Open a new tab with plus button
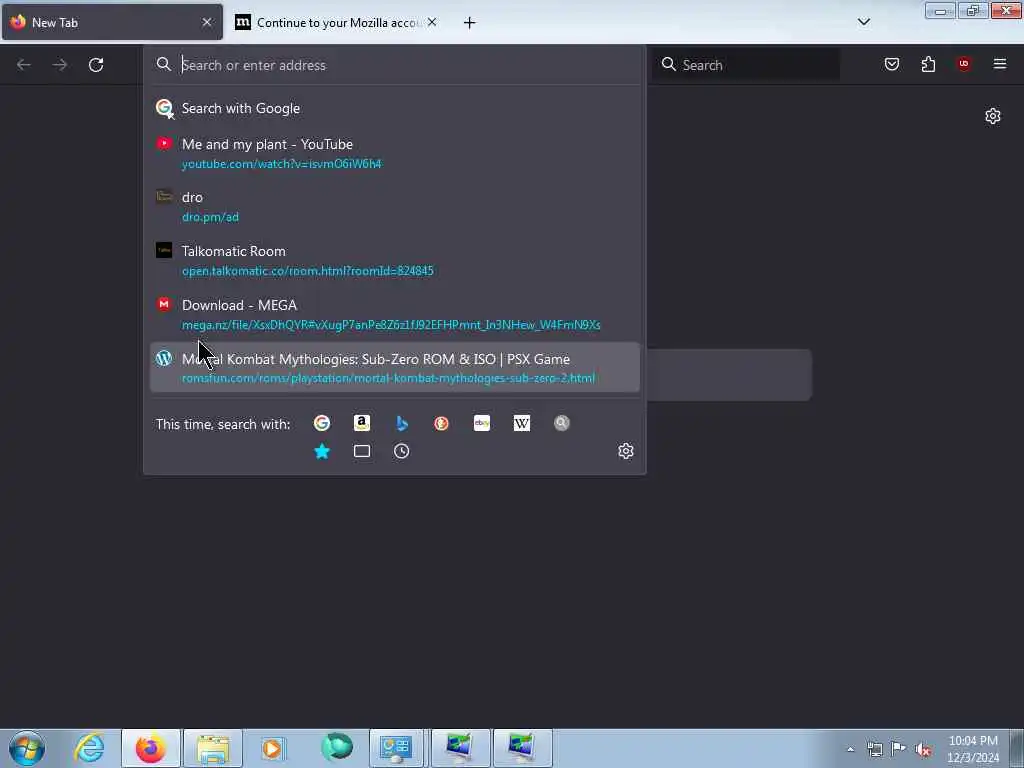 [x=469, y=23]
